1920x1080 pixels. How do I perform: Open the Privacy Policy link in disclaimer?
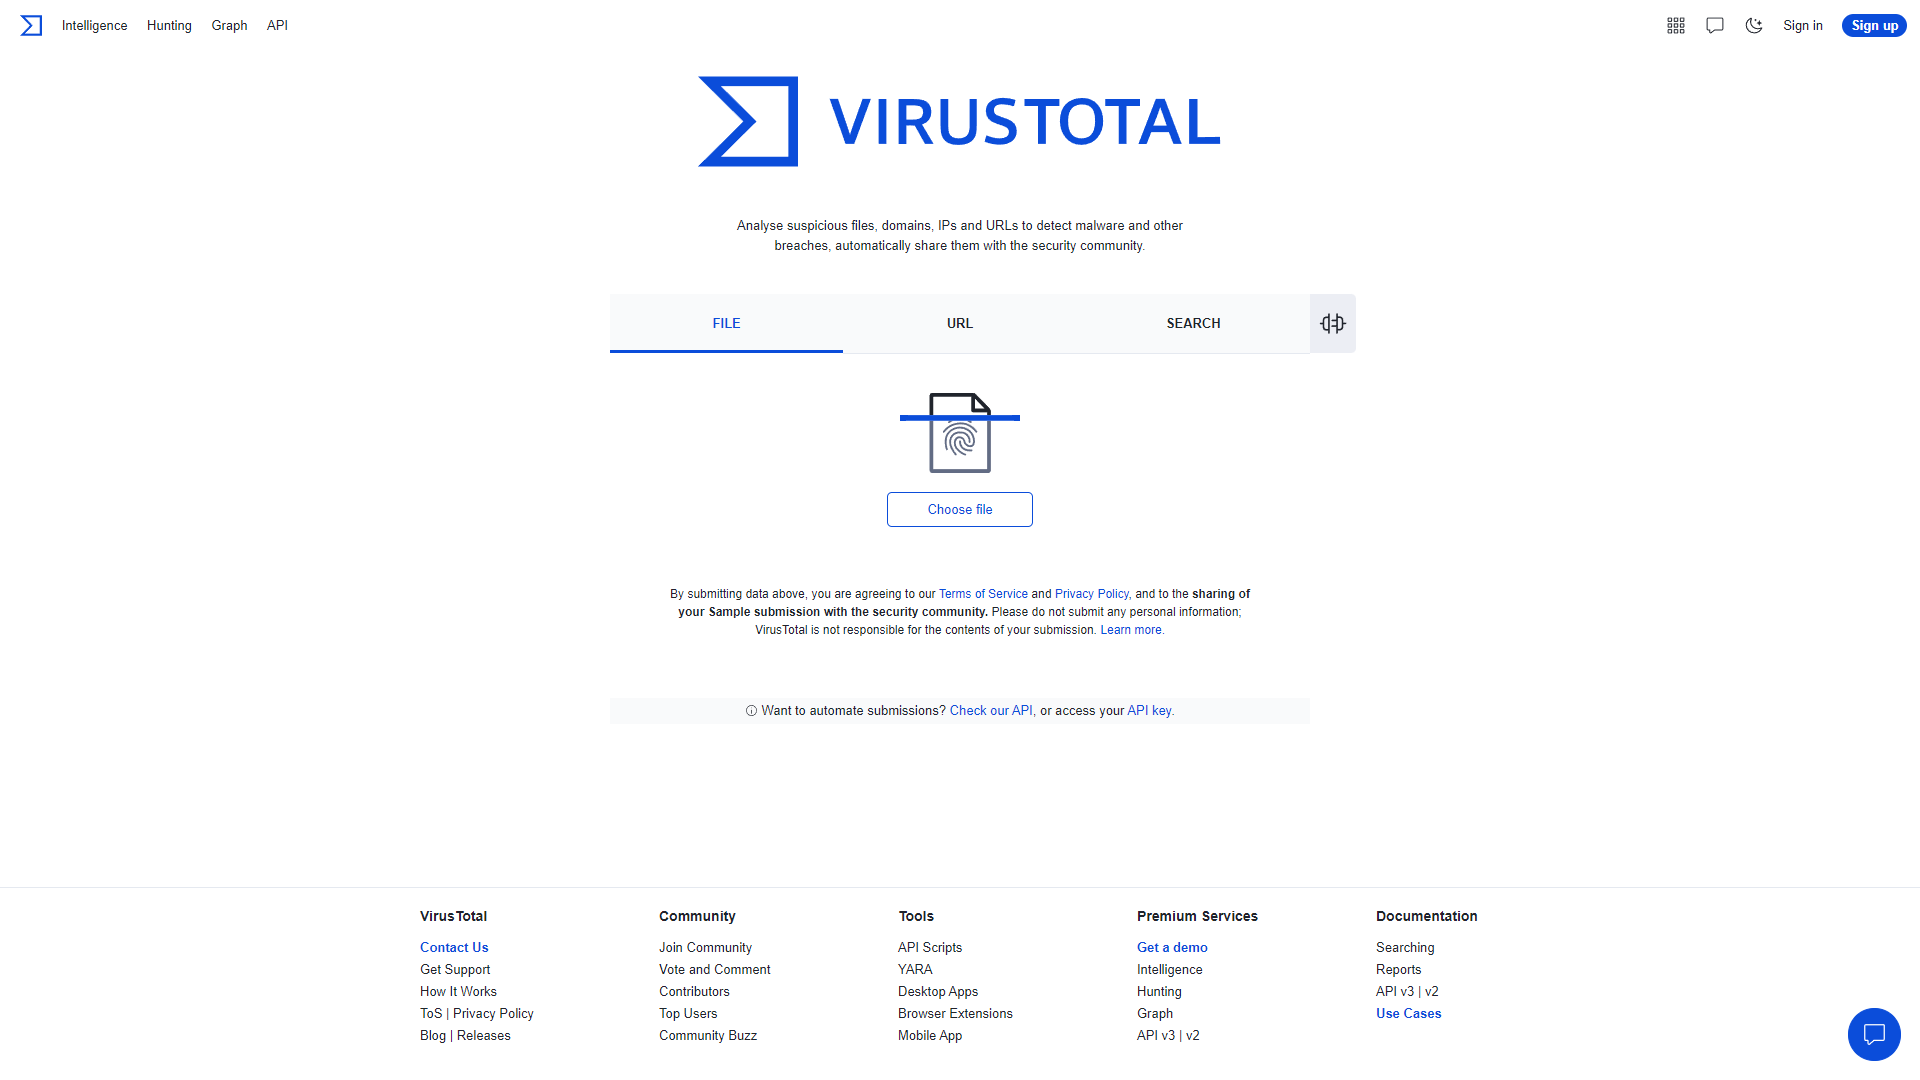(x=1091, y=594)
